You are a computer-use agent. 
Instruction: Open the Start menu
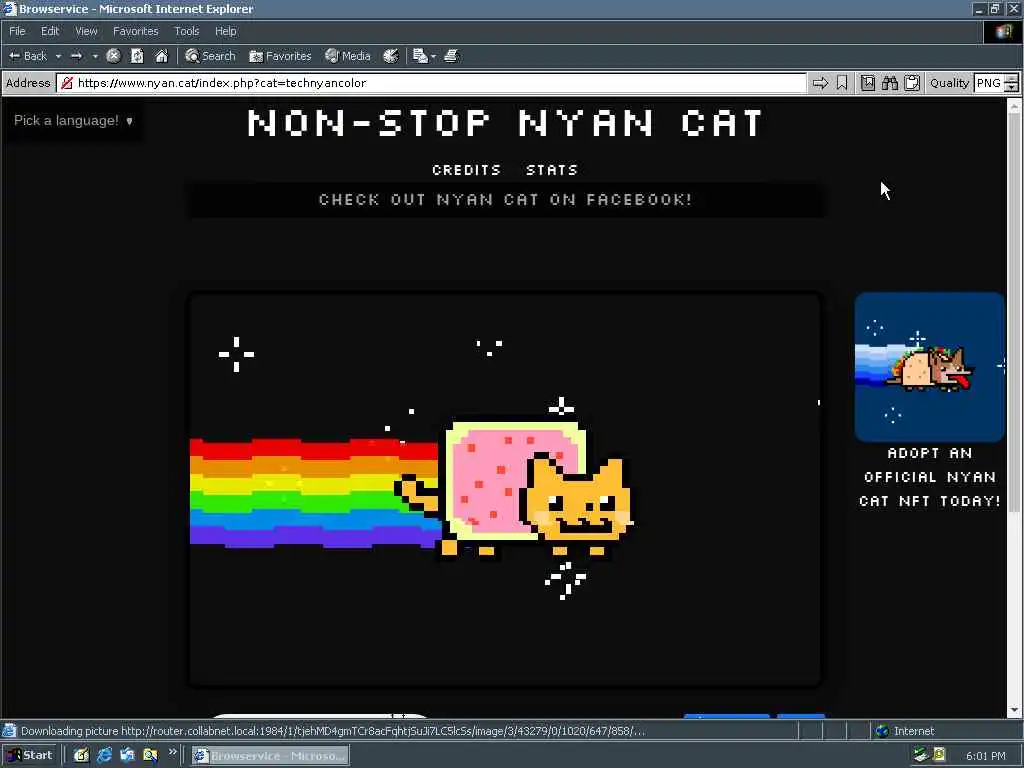pyautogui.click(x=29, y=756)
